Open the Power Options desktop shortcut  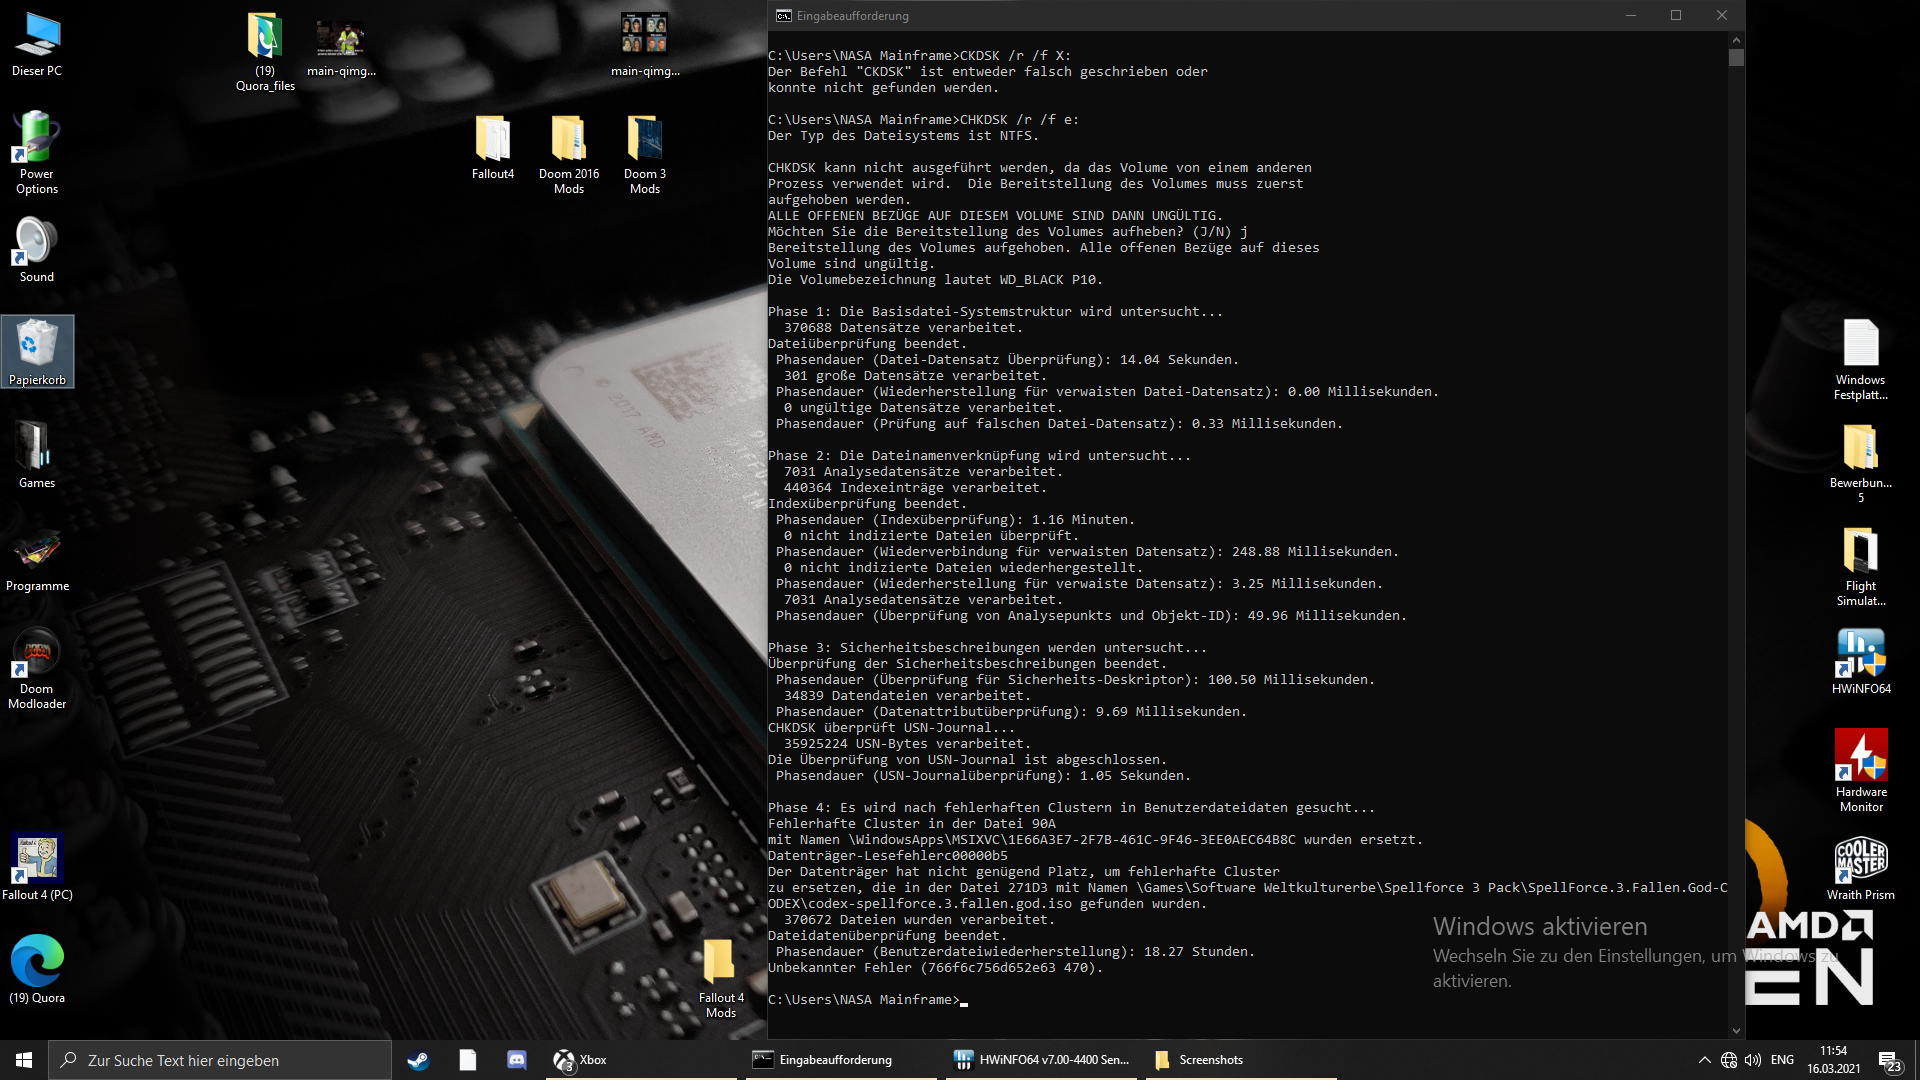(x=37, y=140)
